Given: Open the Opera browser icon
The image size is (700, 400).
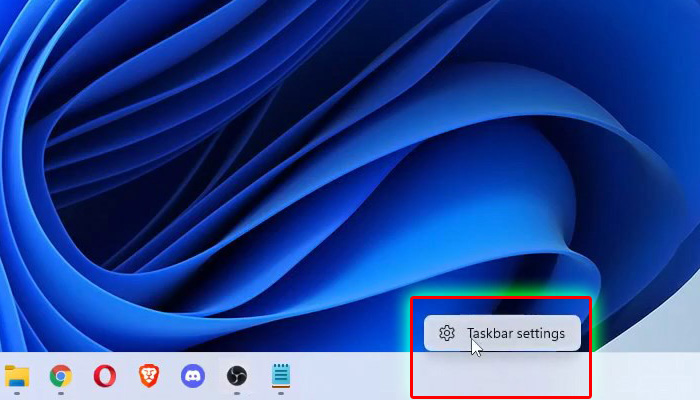Looking at the screenshot, I should pyautogui.click(x=104, y=376).
